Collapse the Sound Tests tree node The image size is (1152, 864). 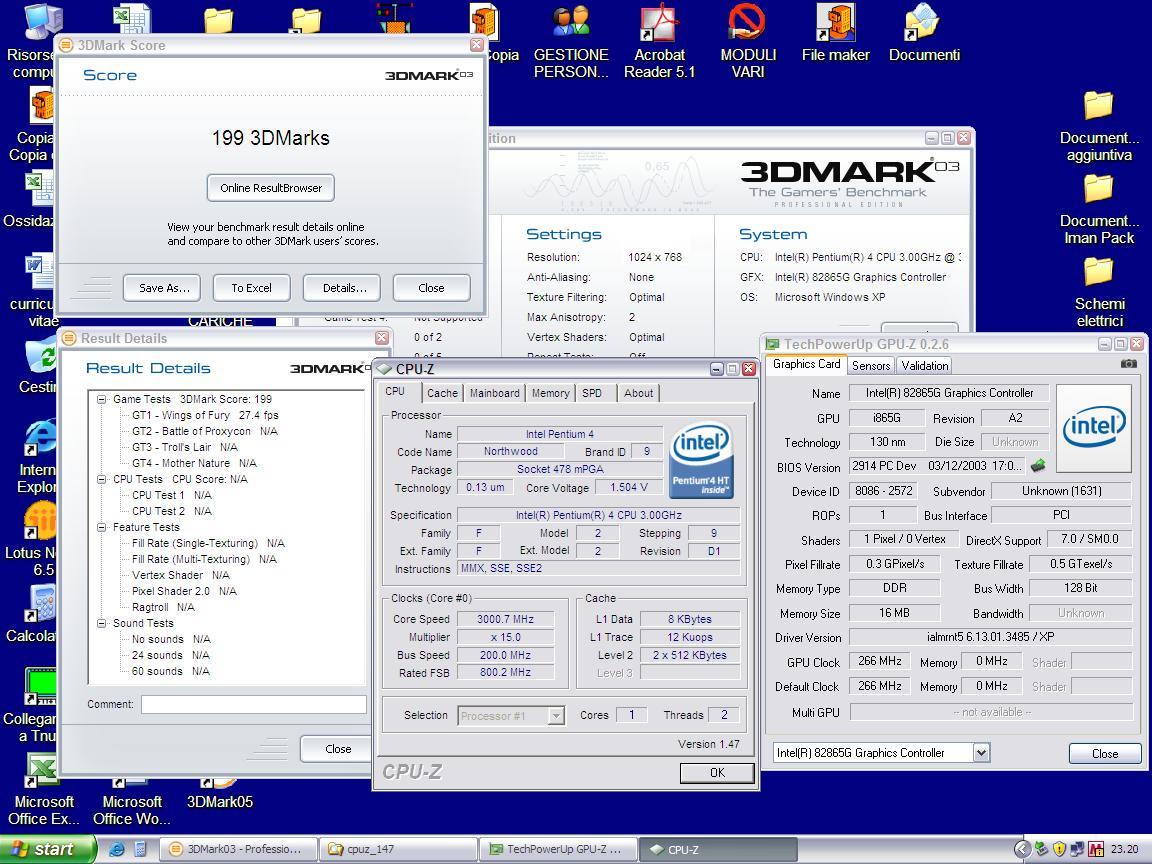(x=101, y=623)
